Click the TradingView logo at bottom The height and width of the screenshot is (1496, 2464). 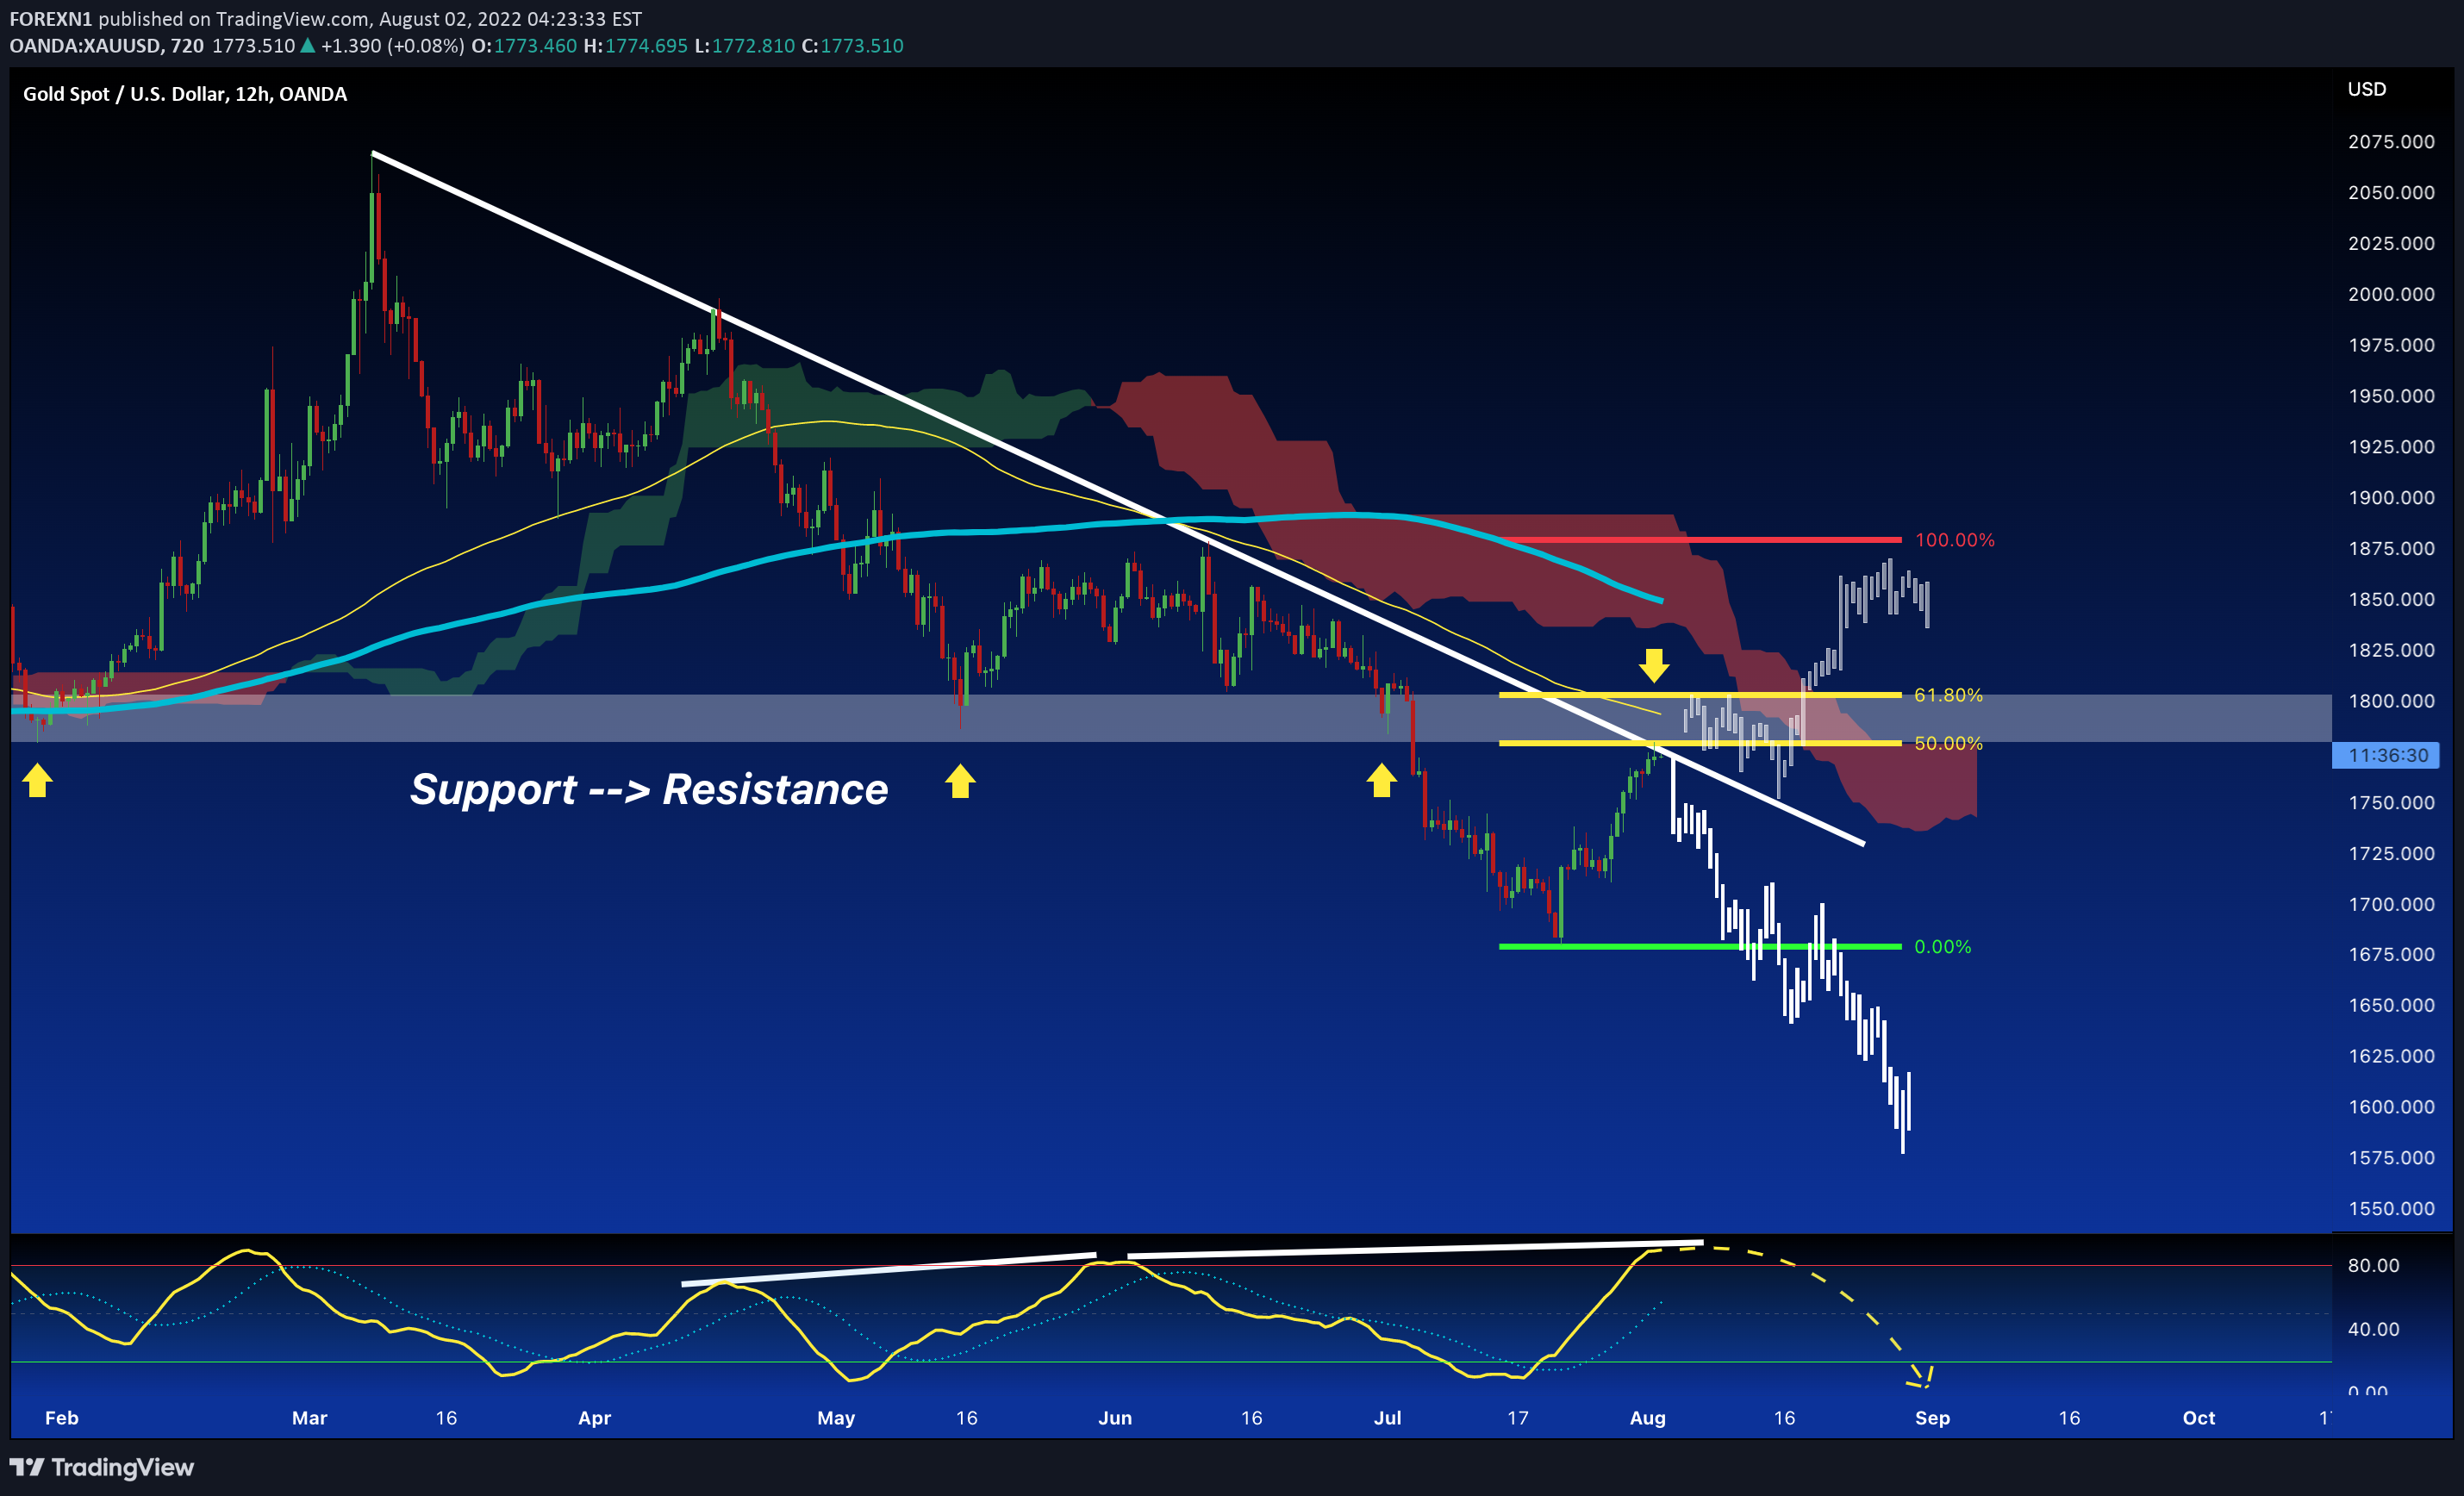(101, 1467)
